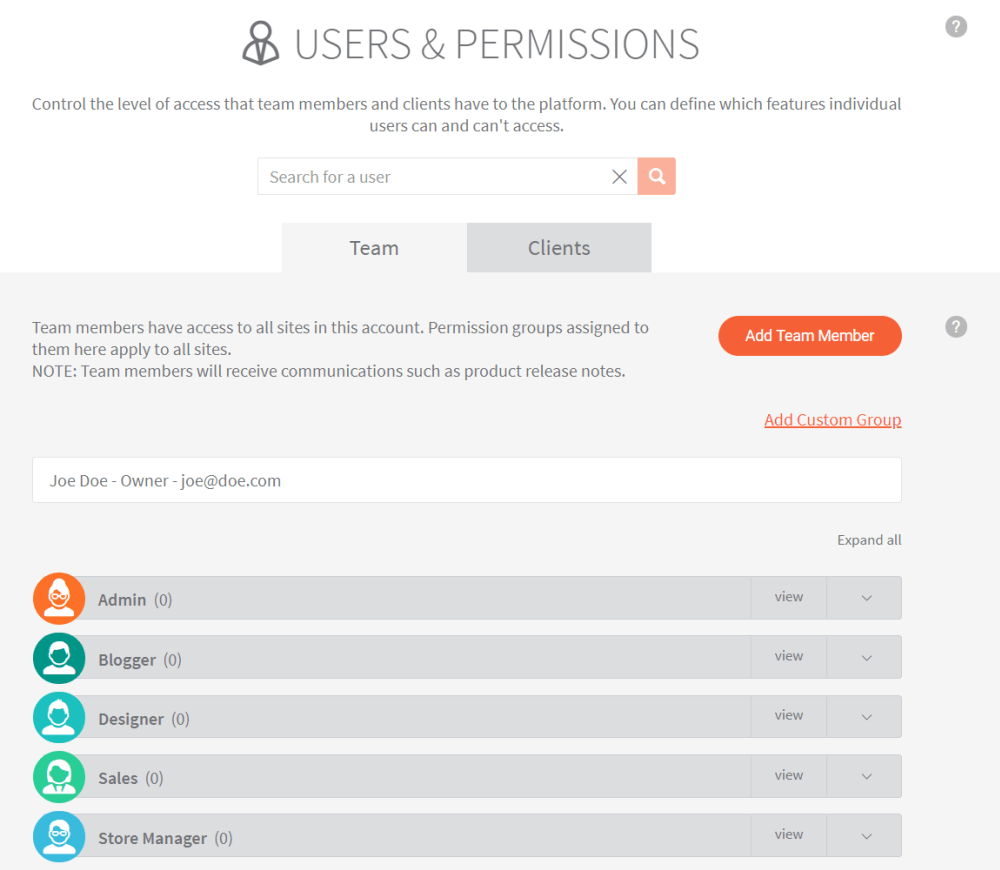
Task: View the Store Manager group permissions
Action: click(x=789, y=835)
